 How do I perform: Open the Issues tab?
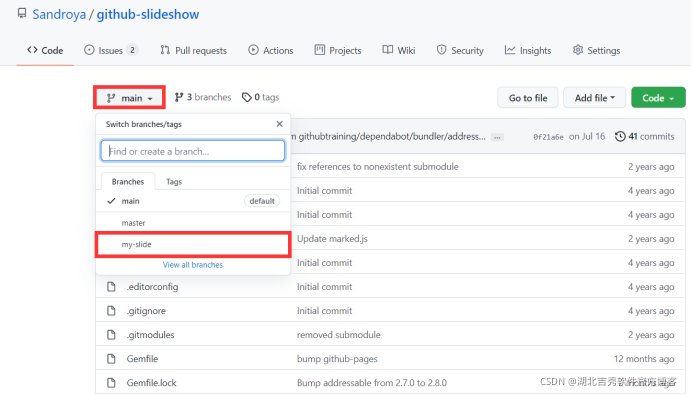pyautogui.click(x=110, y=50)
